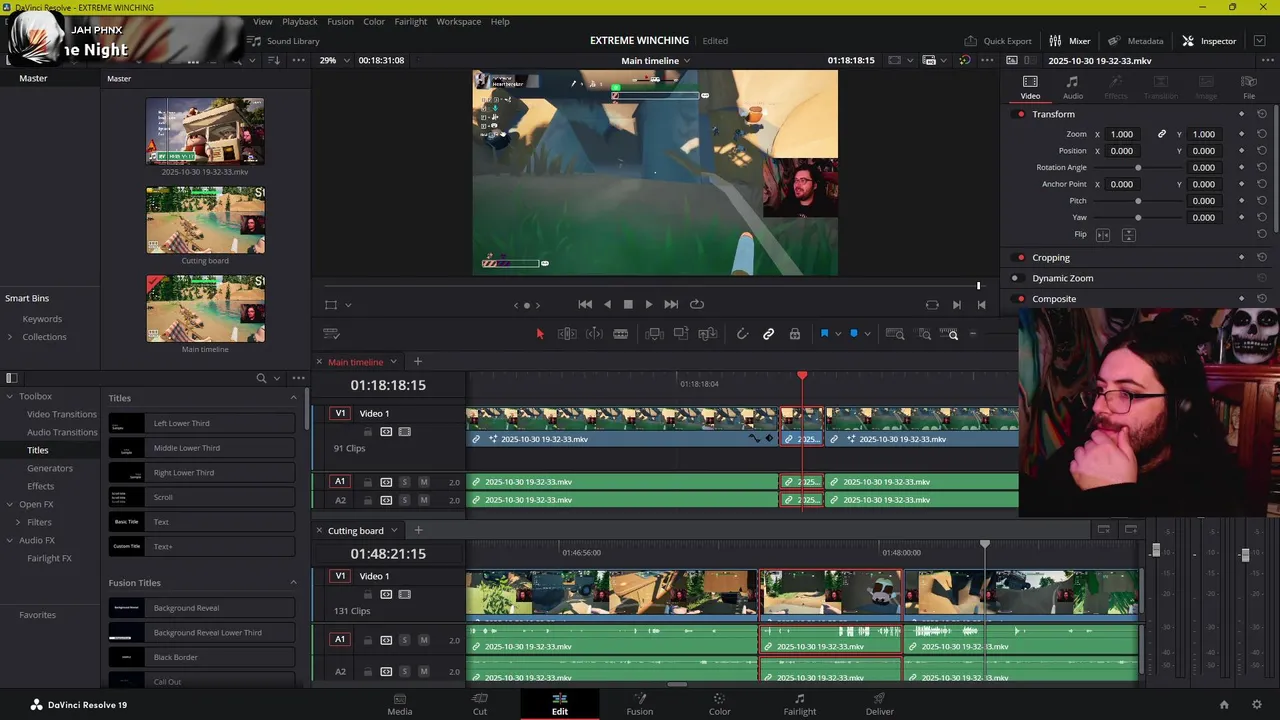Open the Fusion menu
The image size is (1280, 720).
tap(340, 21)
